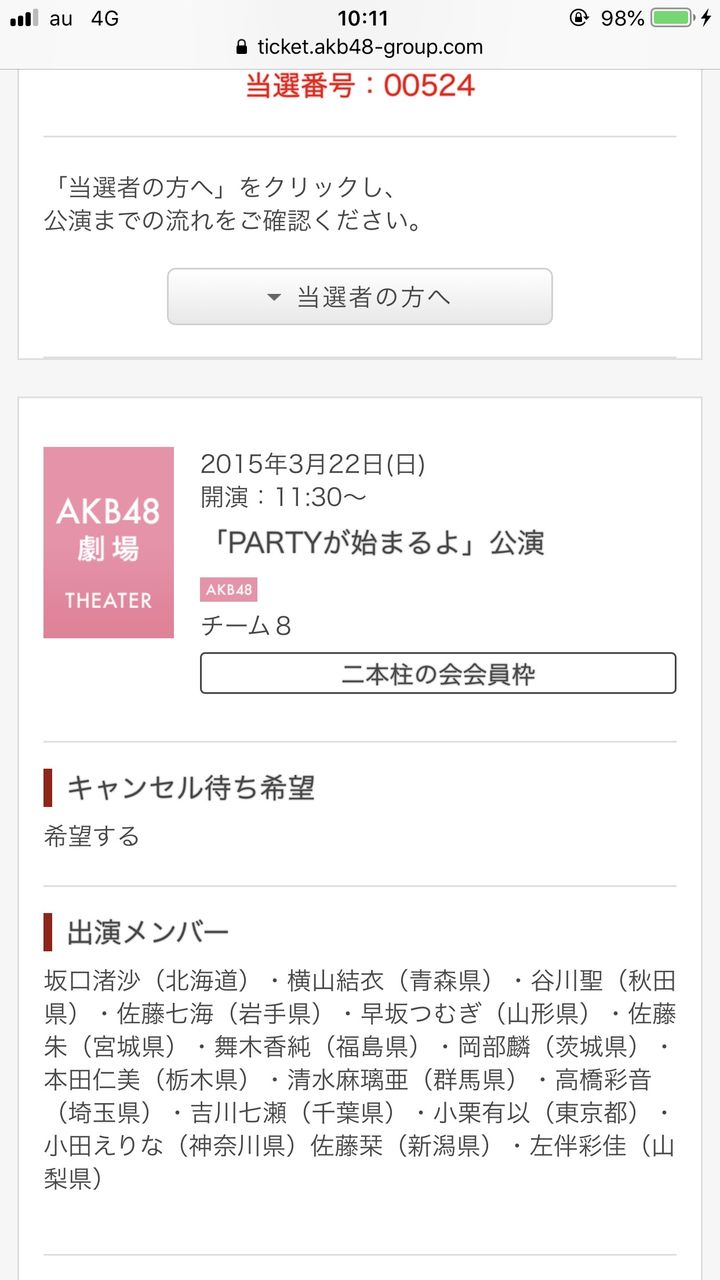Select the 出演メンバー section heading
Screen dimensions: 720x1280
[148, 933]
